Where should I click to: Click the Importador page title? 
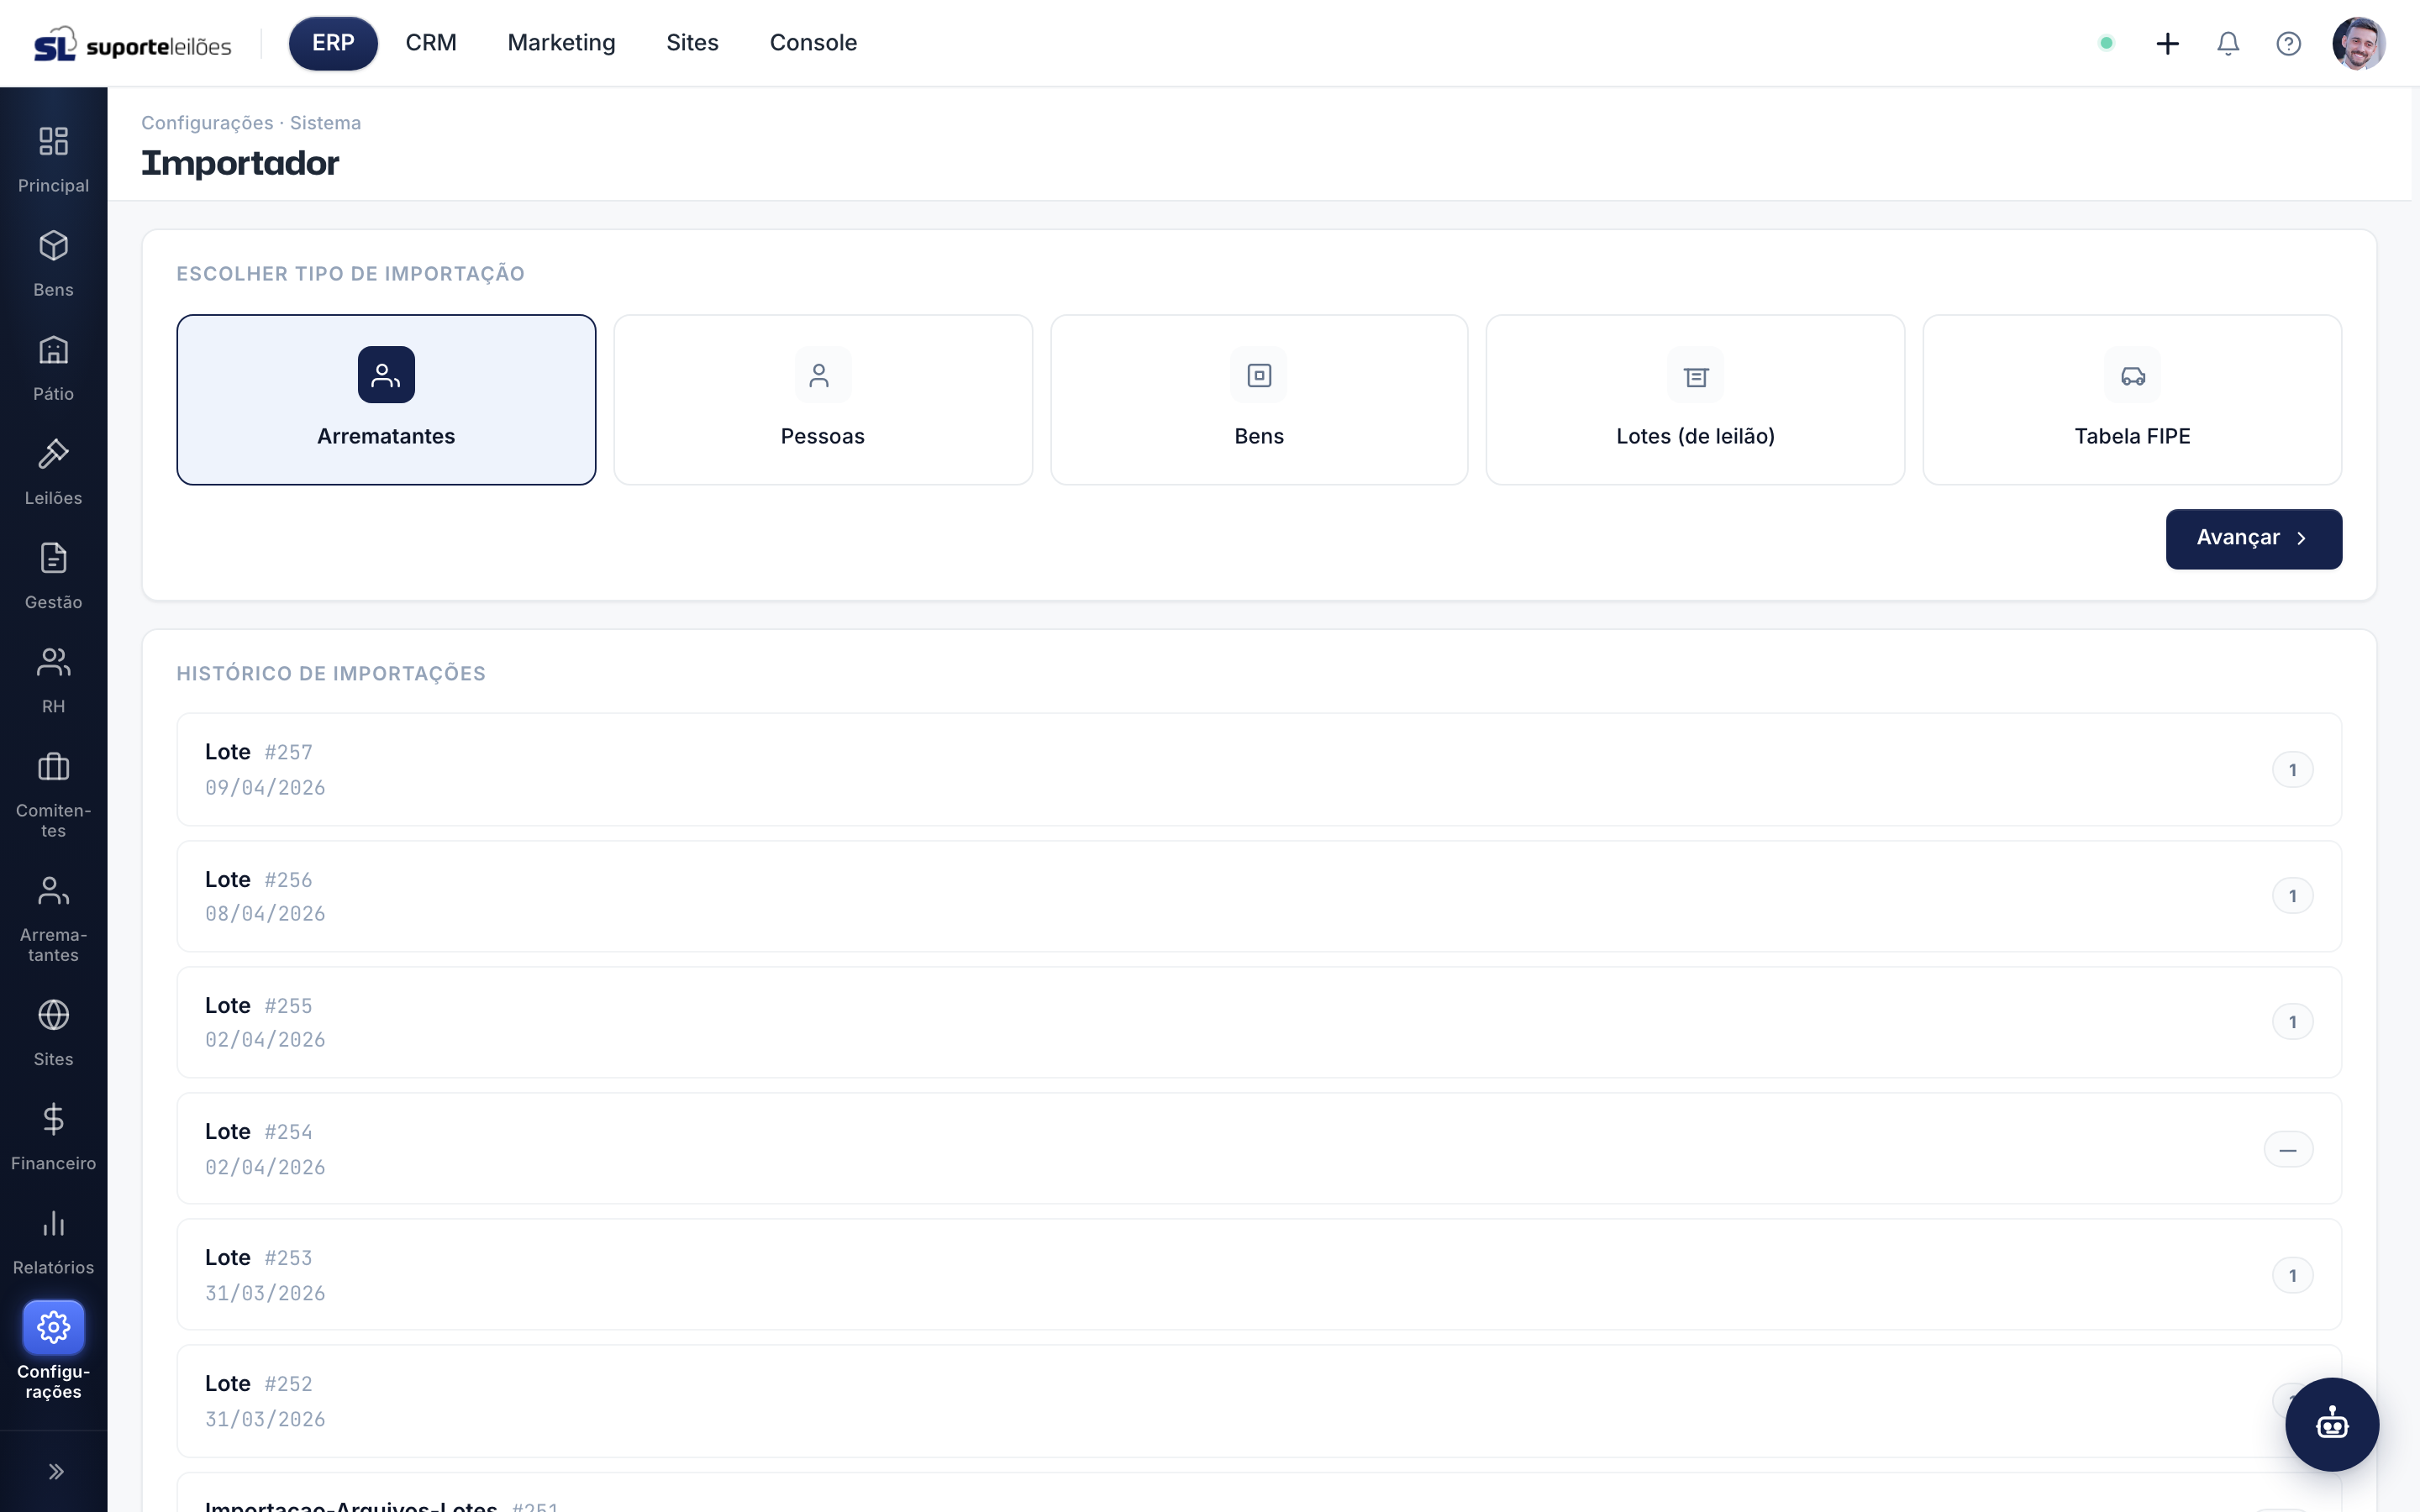click(240, 163)
